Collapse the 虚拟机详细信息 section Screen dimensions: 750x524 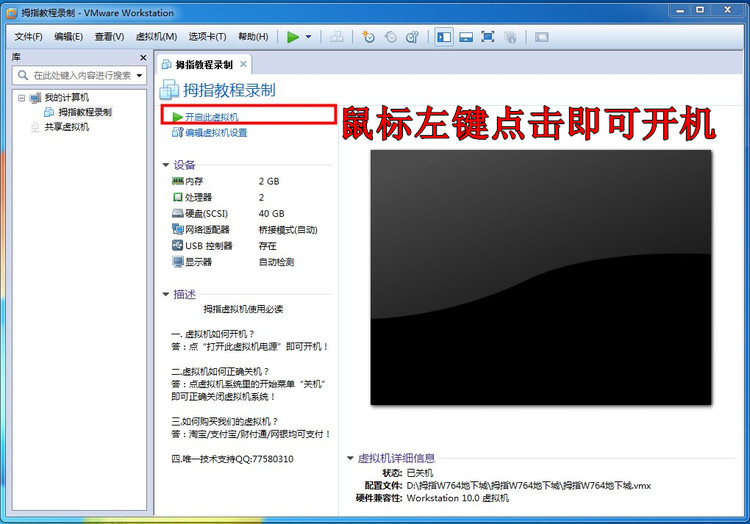click(x=350, y=458)
